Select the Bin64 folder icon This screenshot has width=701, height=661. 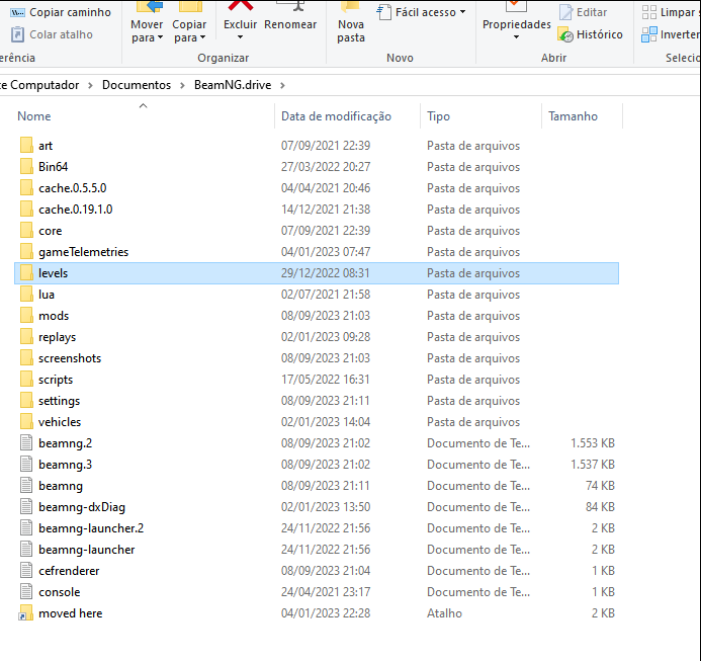point(26,167)
